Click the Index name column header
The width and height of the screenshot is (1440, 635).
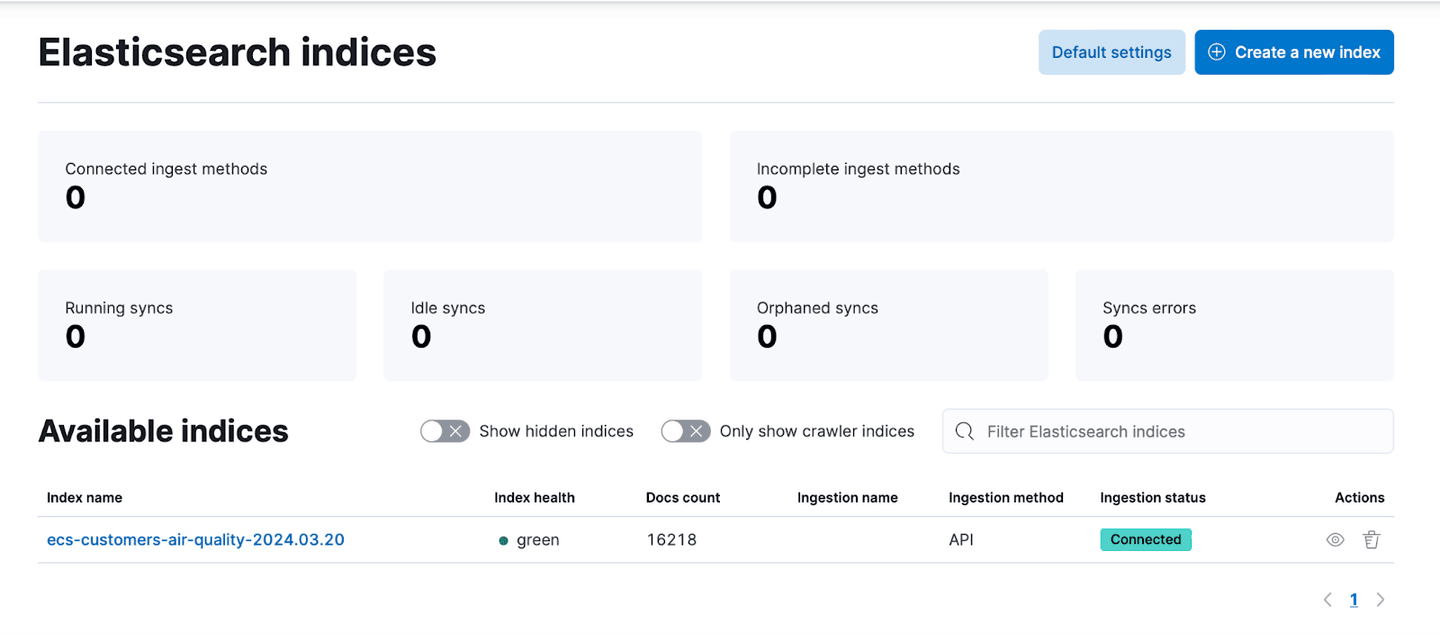(x=85, y=497)
